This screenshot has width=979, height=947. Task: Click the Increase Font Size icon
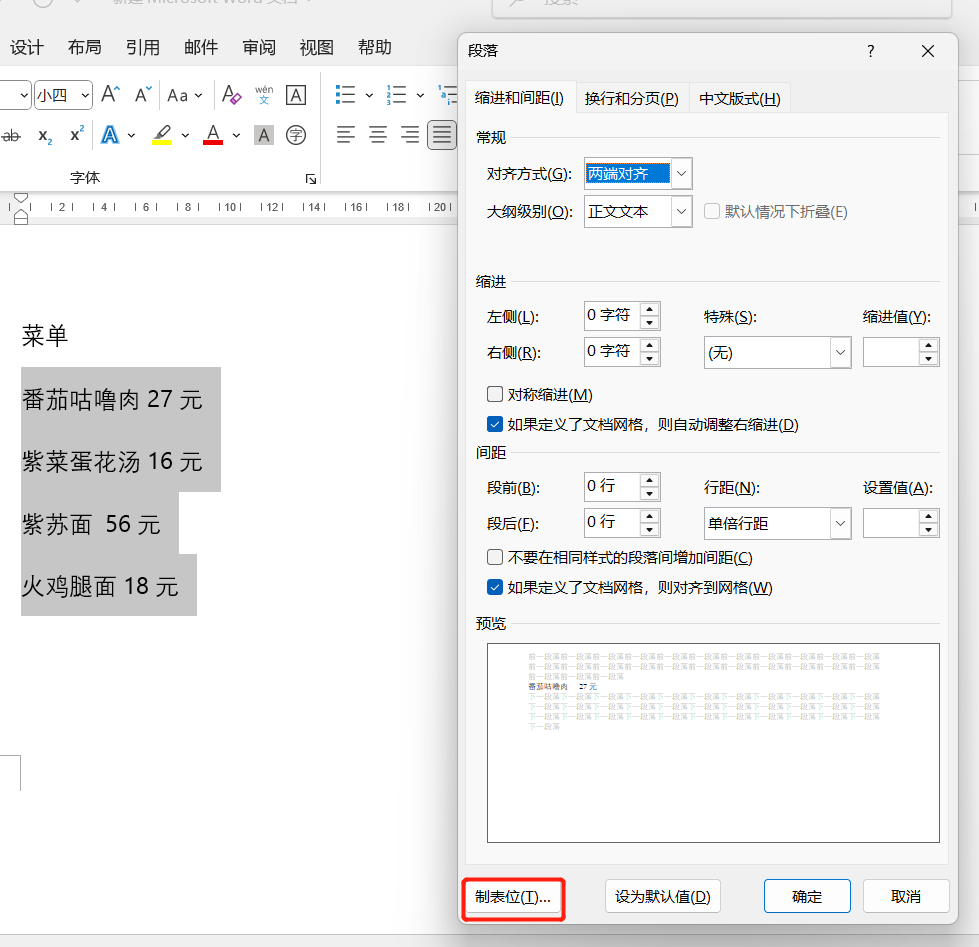(x=111, y=95)
